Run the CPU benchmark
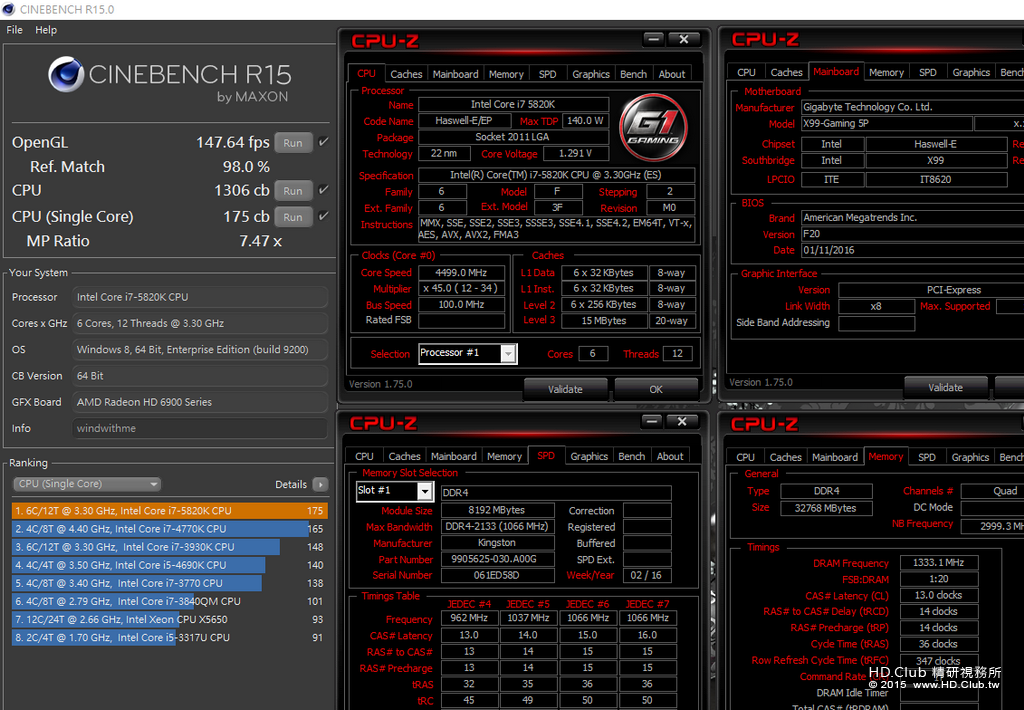 (293, 191)
